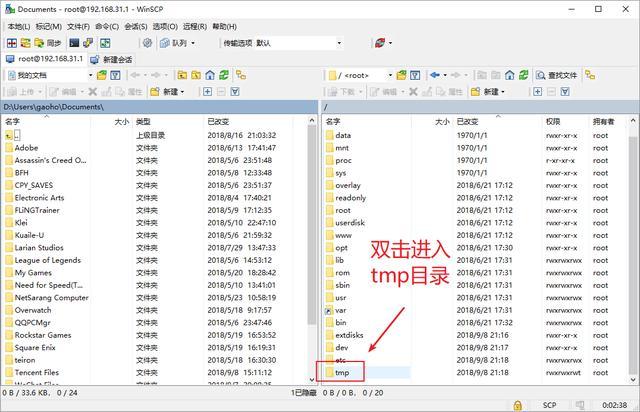Click local panel filter icon
This screenshot has height=412, width=640.
(116, 75)
